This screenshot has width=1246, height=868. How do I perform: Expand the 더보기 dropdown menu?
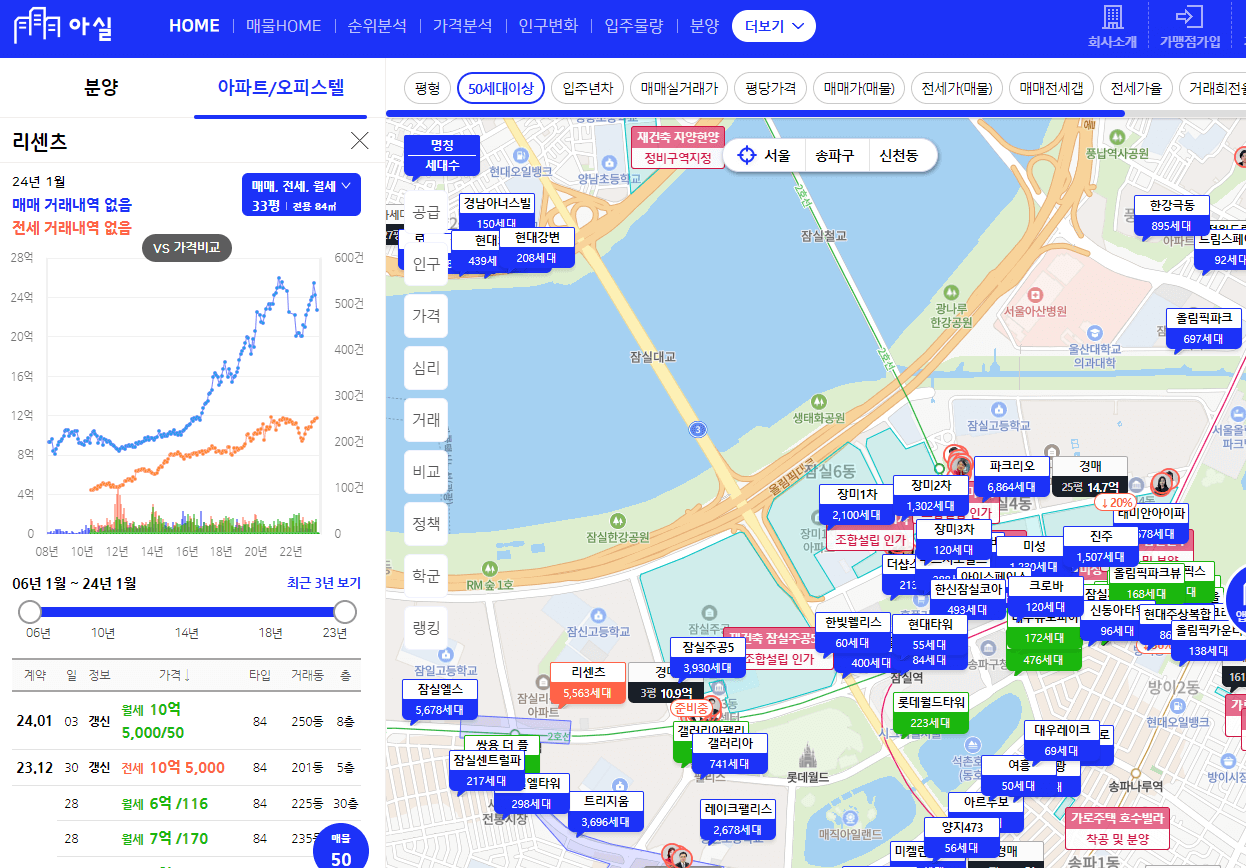point(774,27)
